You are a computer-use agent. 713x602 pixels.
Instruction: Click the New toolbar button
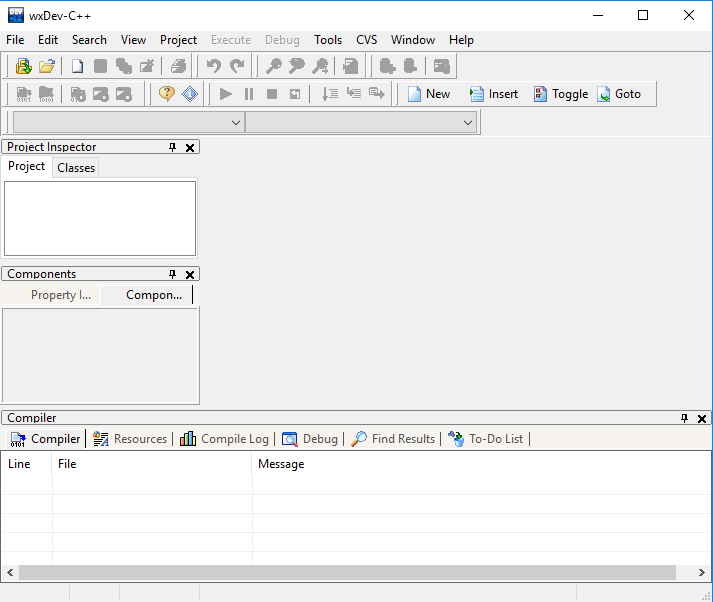(428, 94)
